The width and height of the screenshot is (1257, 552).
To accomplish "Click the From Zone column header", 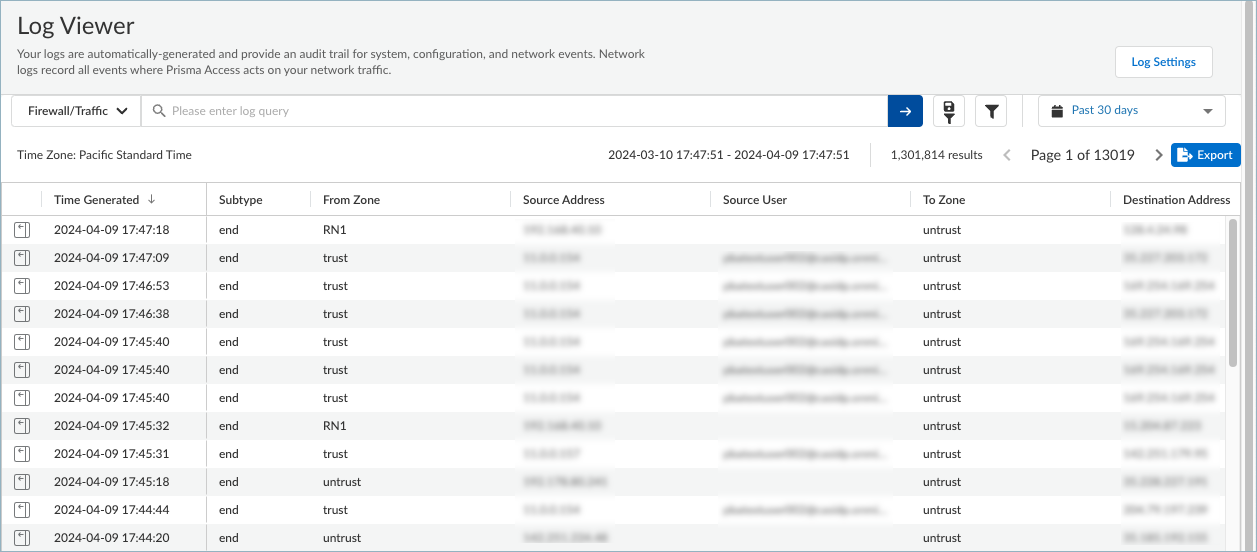I will (351, 200).
